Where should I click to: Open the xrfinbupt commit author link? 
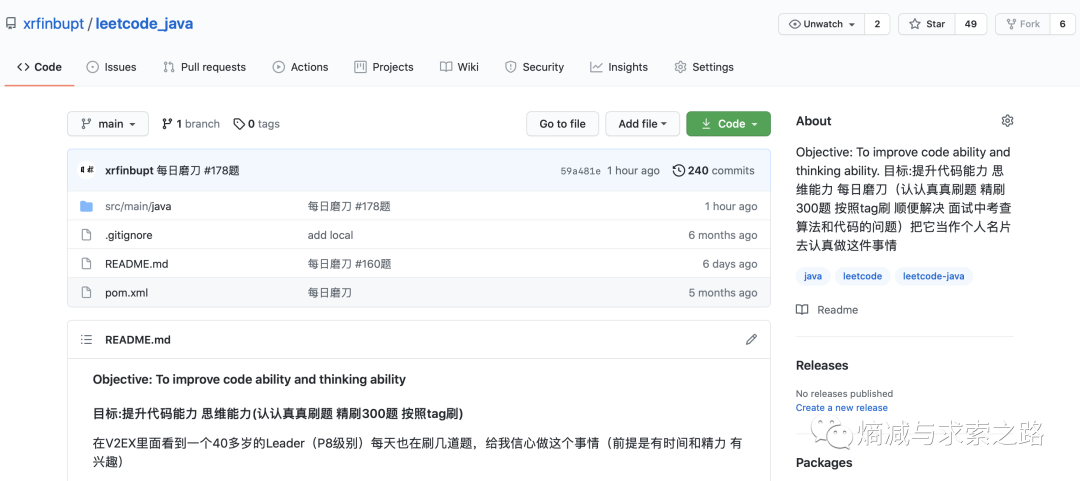click(x=129, y=171)
